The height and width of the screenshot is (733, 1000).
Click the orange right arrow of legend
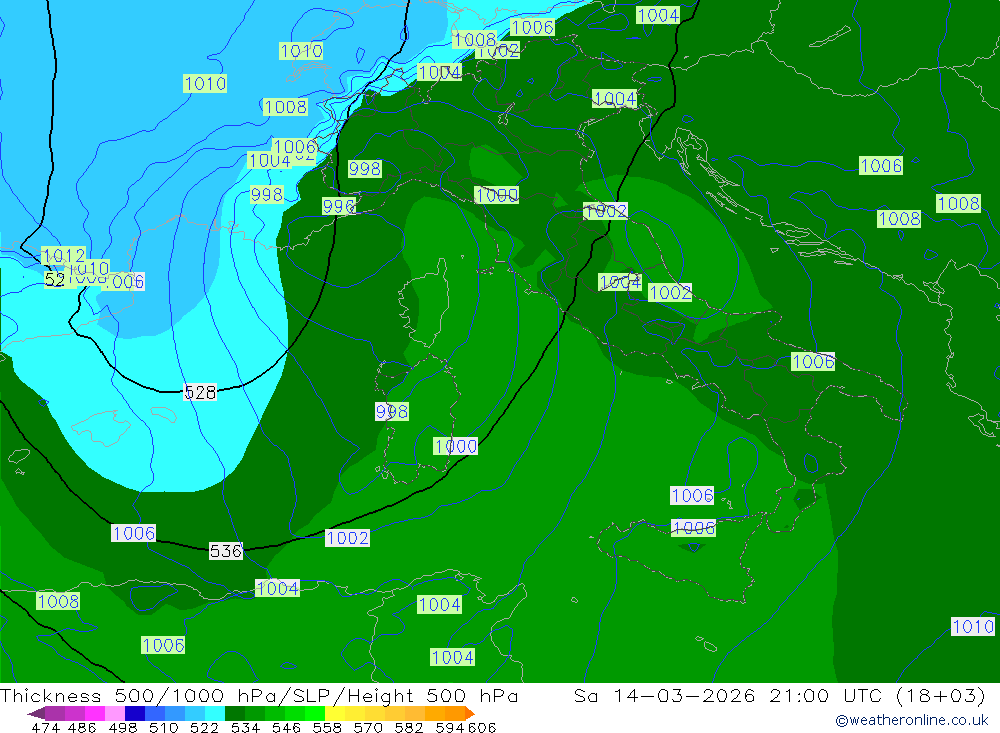pyautogui.click(x=470, y=713)
